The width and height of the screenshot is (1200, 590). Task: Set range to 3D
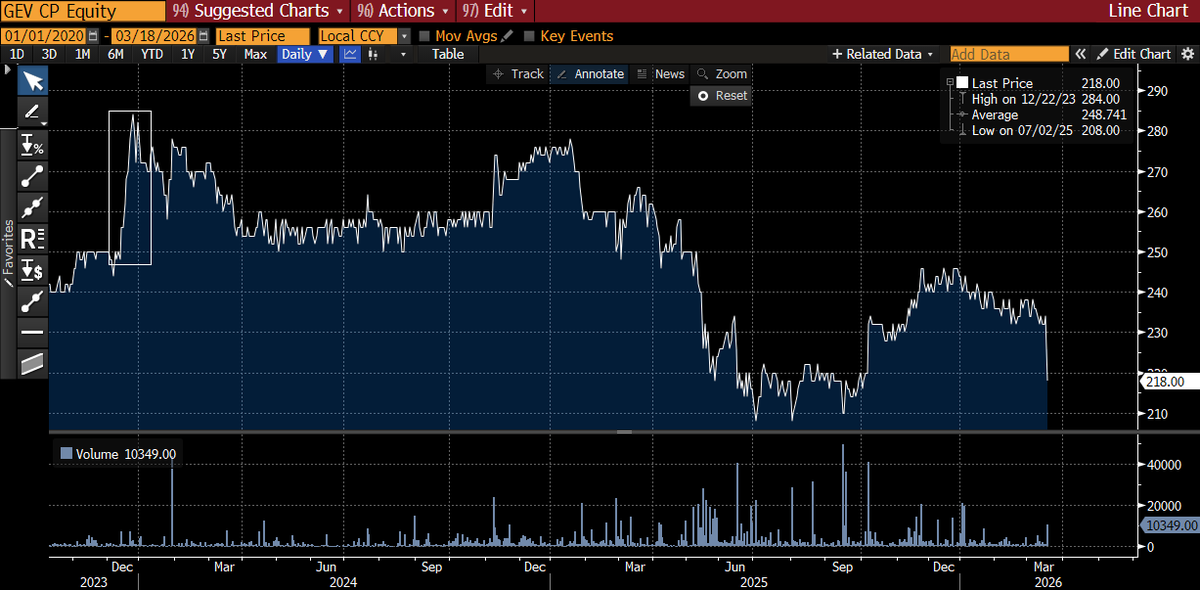[x=49, y=54]
